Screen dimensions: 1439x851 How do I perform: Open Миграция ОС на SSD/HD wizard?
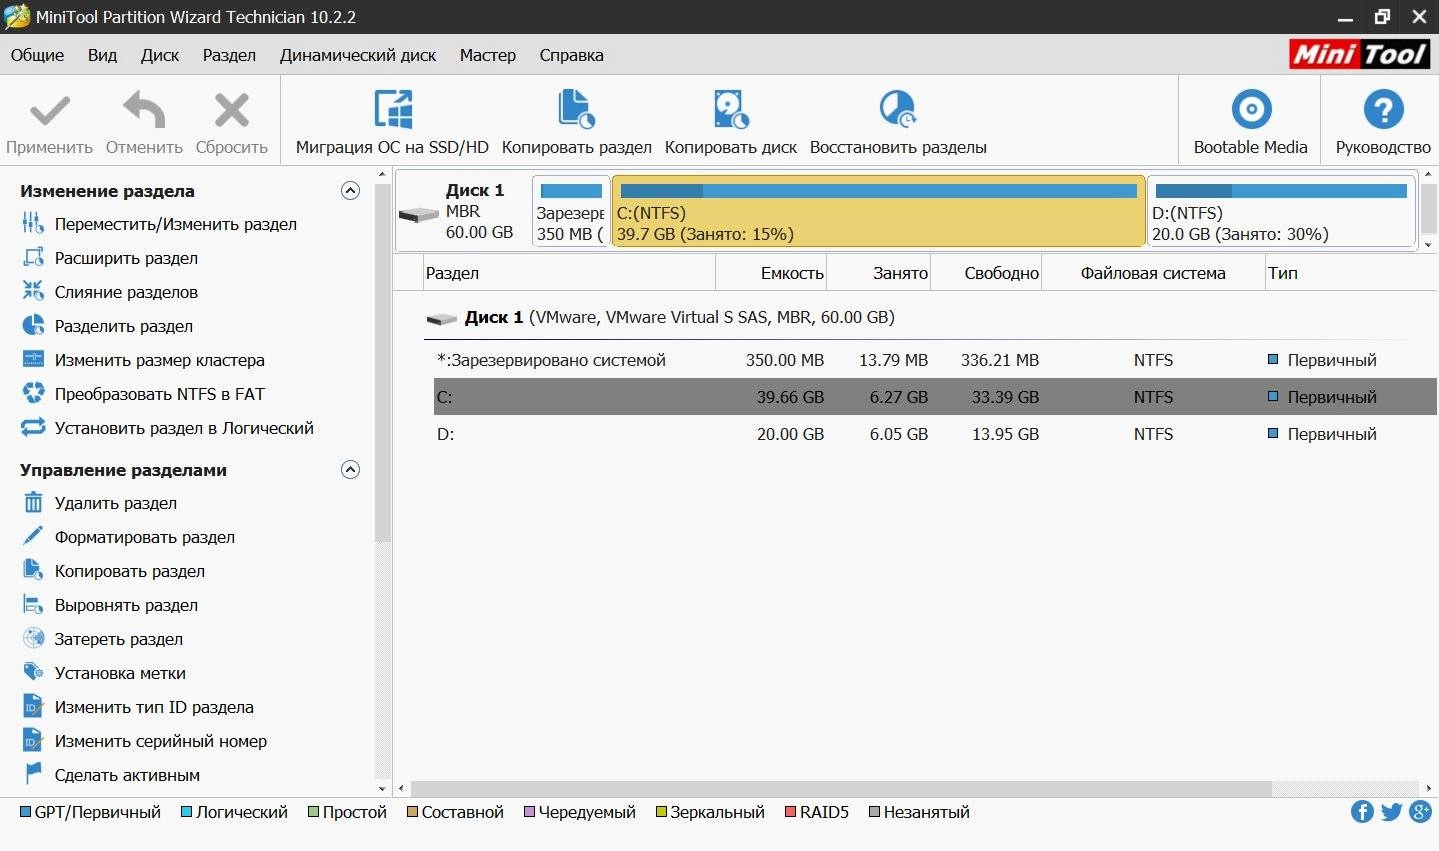point(392,123)
